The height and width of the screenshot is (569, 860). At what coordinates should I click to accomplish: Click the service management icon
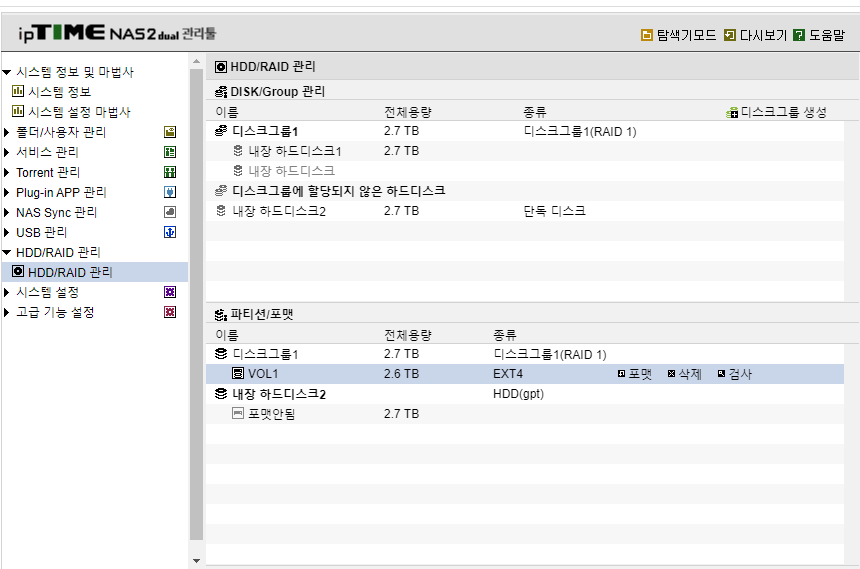(x=170, y=152)
